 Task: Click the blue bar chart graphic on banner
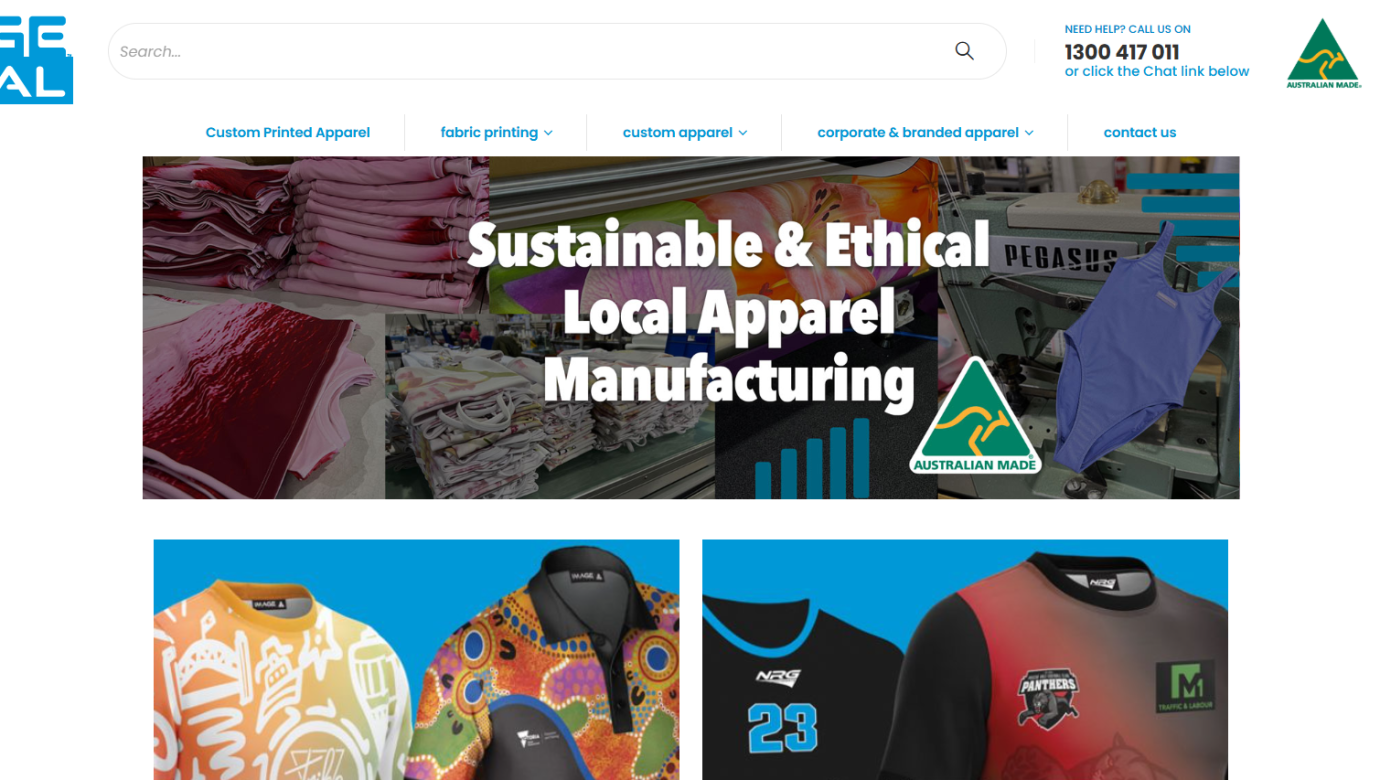pos(812,459)
